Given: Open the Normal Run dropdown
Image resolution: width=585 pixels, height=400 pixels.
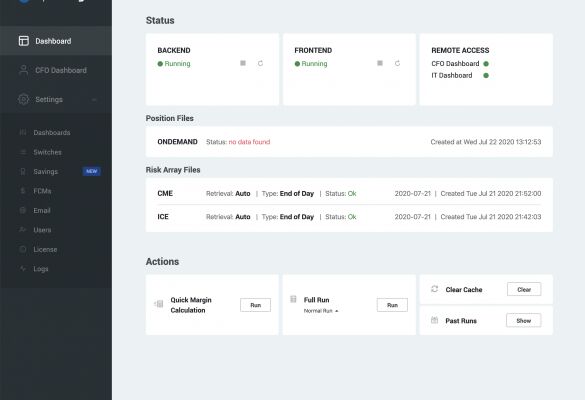Looking at the screenshot, I should (x=321, y=311).
